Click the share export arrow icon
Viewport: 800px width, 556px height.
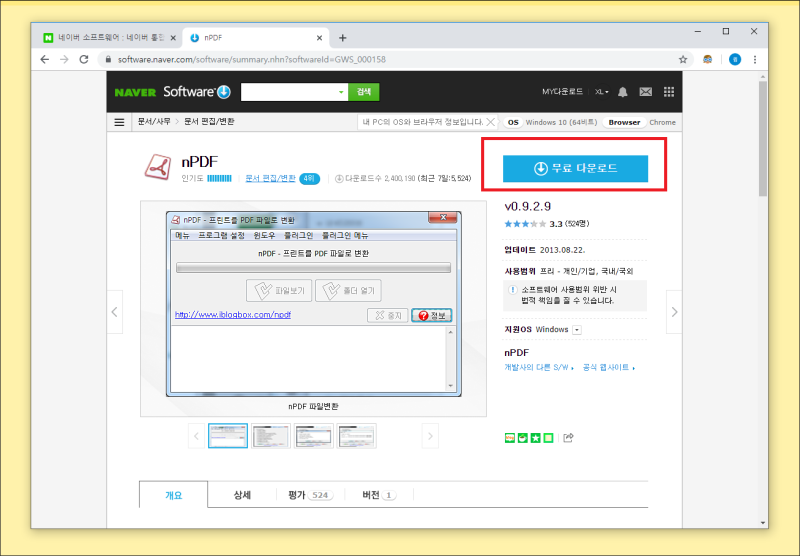coord(568,438)
